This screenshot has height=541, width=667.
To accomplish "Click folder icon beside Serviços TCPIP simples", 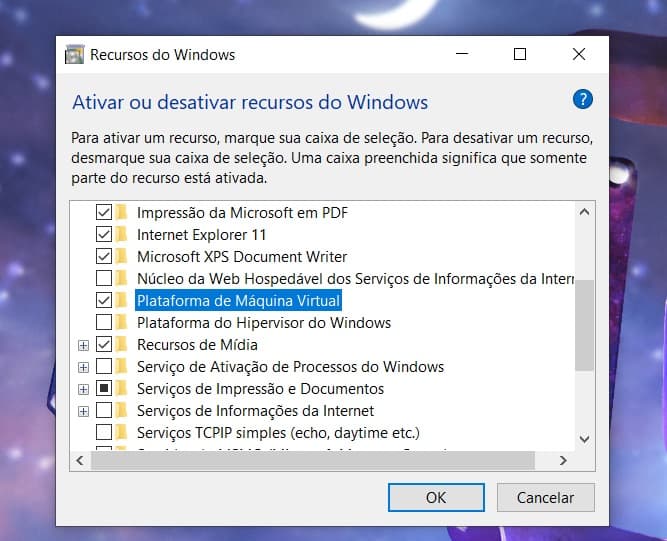I will (x=122, y=432).
